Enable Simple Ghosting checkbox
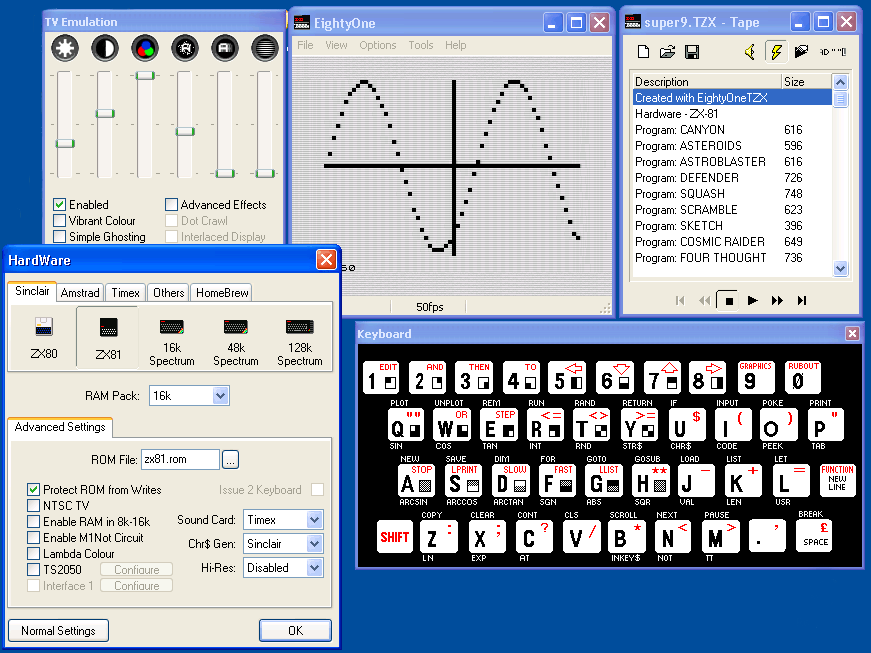The width and height of the screenshot is (871, 653). [59, 237]
